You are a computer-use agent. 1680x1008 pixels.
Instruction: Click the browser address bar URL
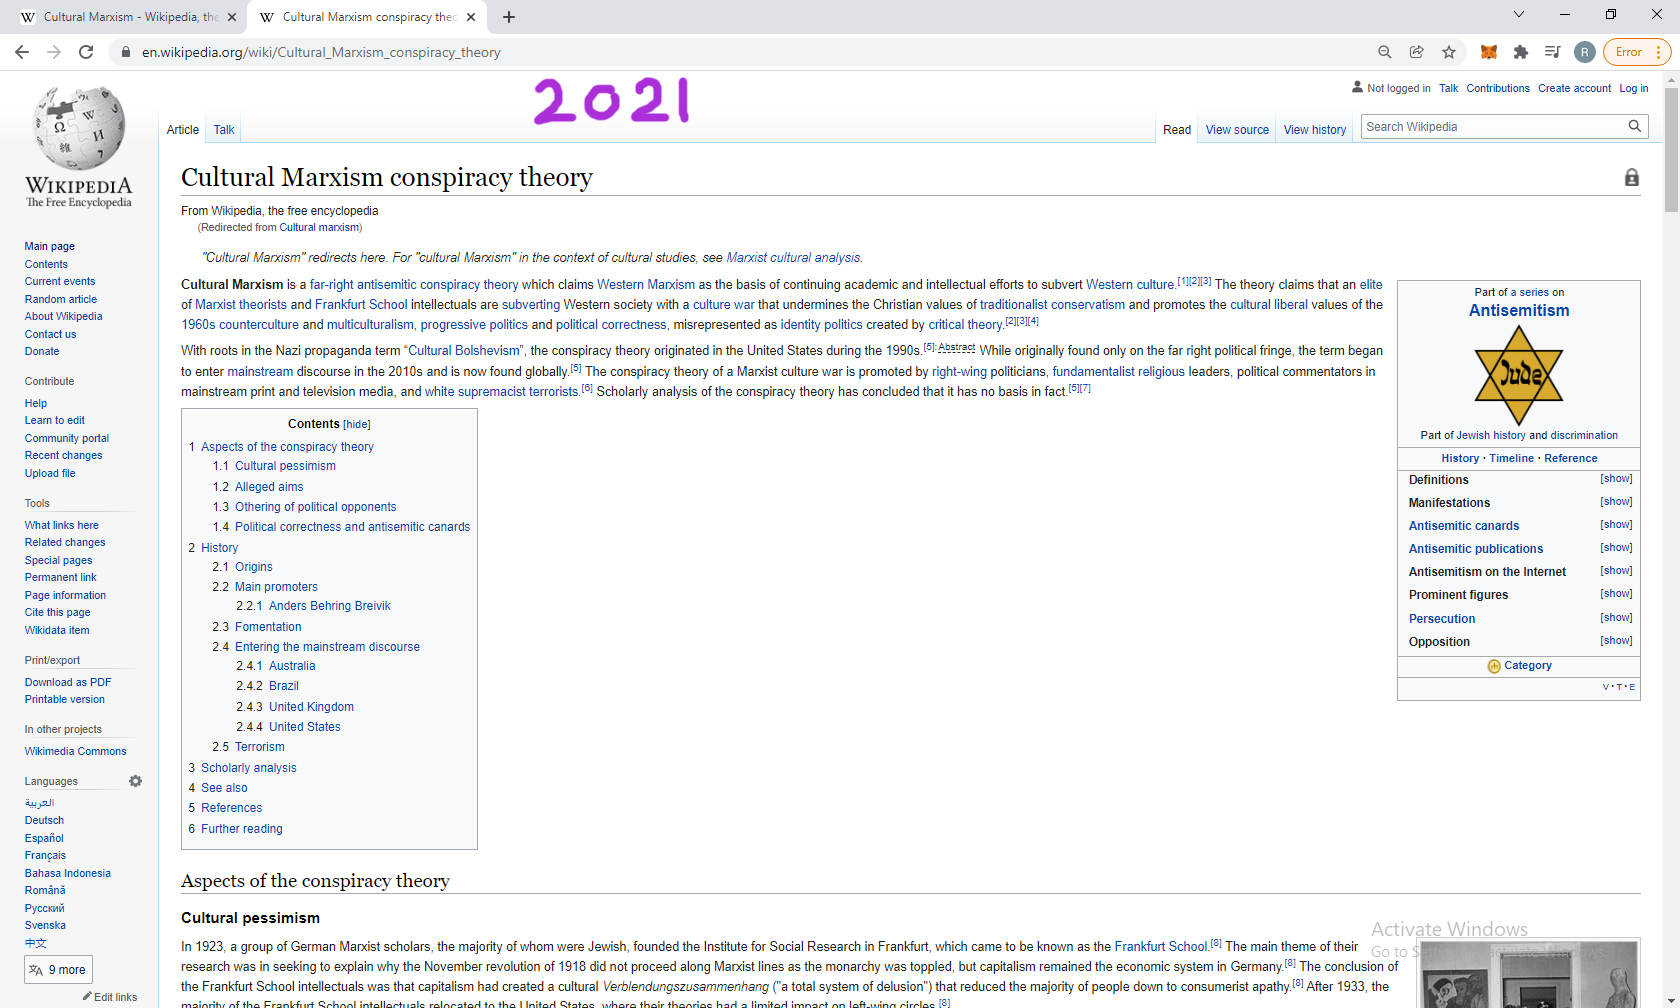[321, 52]
